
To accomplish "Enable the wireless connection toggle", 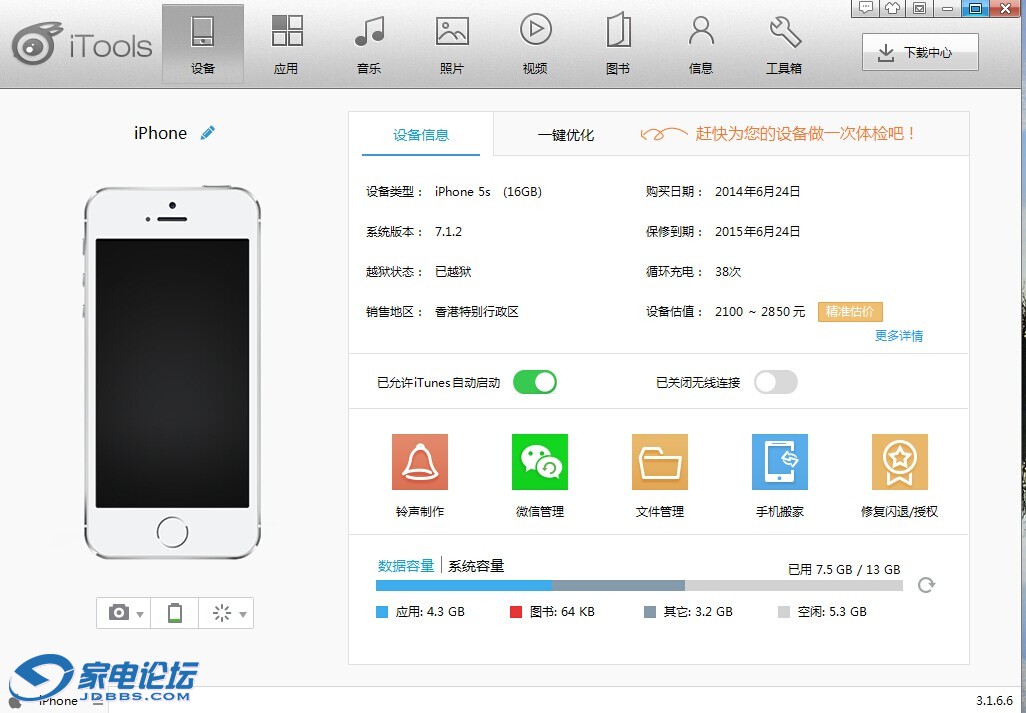I will tap(775, 382).
